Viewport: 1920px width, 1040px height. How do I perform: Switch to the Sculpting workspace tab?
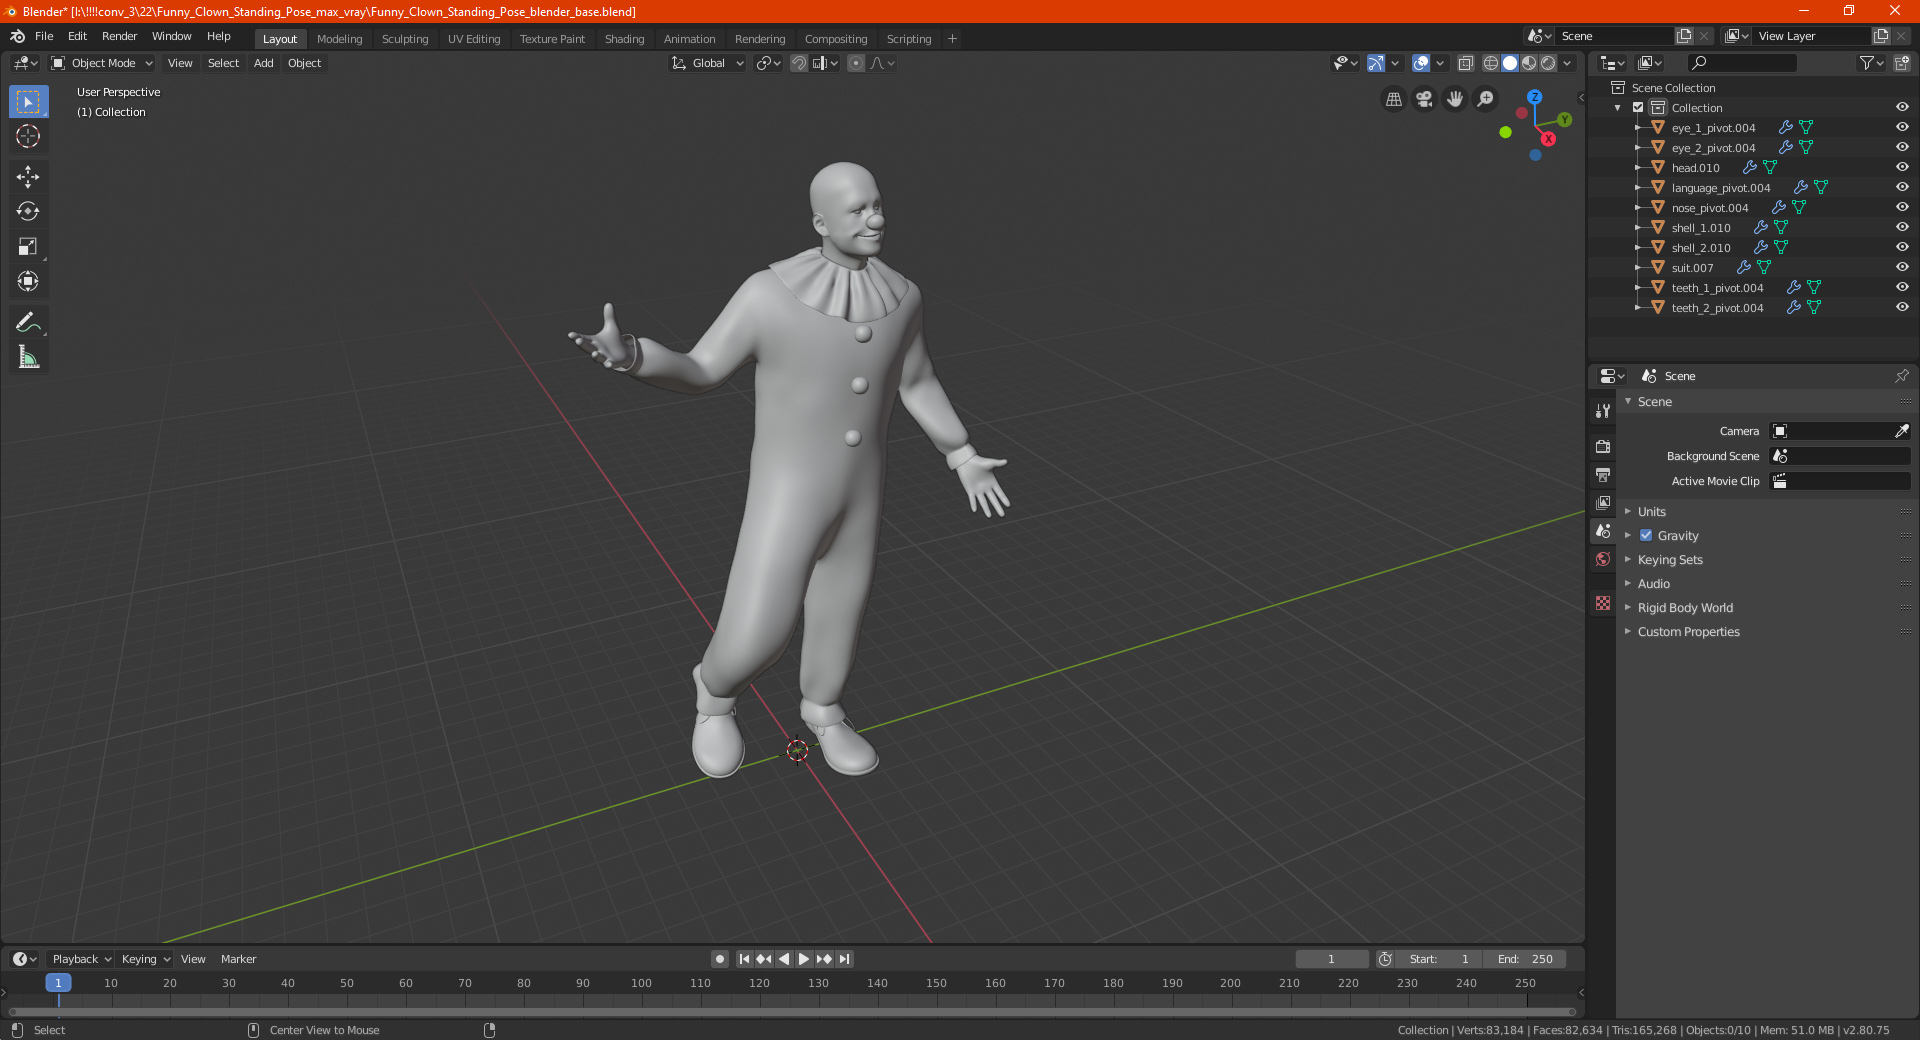tap(404, 39)
